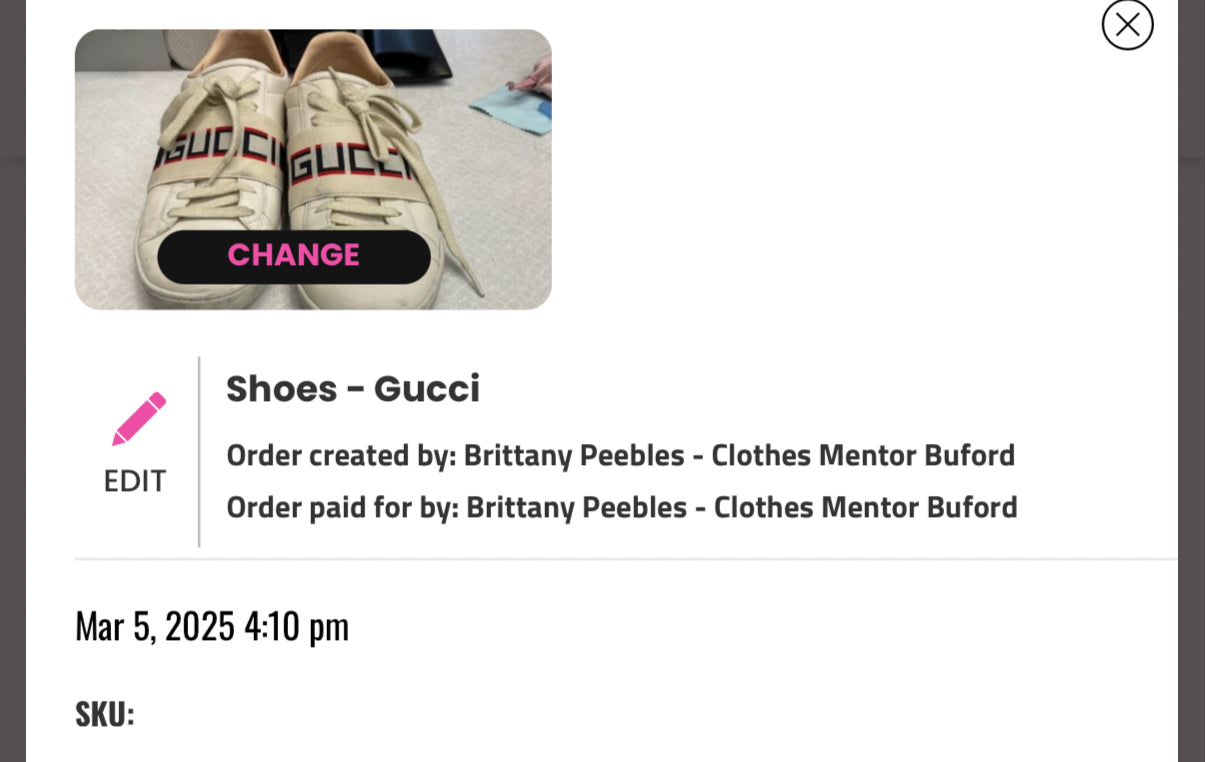This screenshot has width=1206, height=762.
Task: Click the pink pencil edit icon
Action: 139,419
